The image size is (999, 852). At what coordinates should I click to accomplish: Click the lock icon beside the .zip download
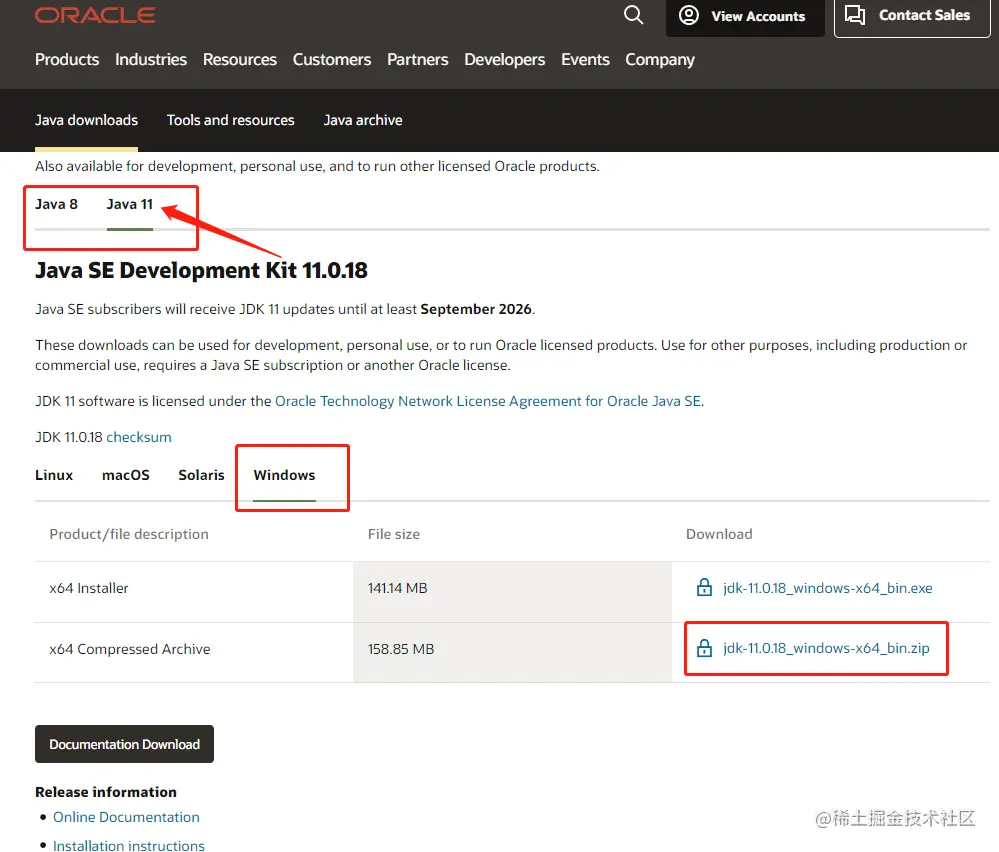point(704,648)
